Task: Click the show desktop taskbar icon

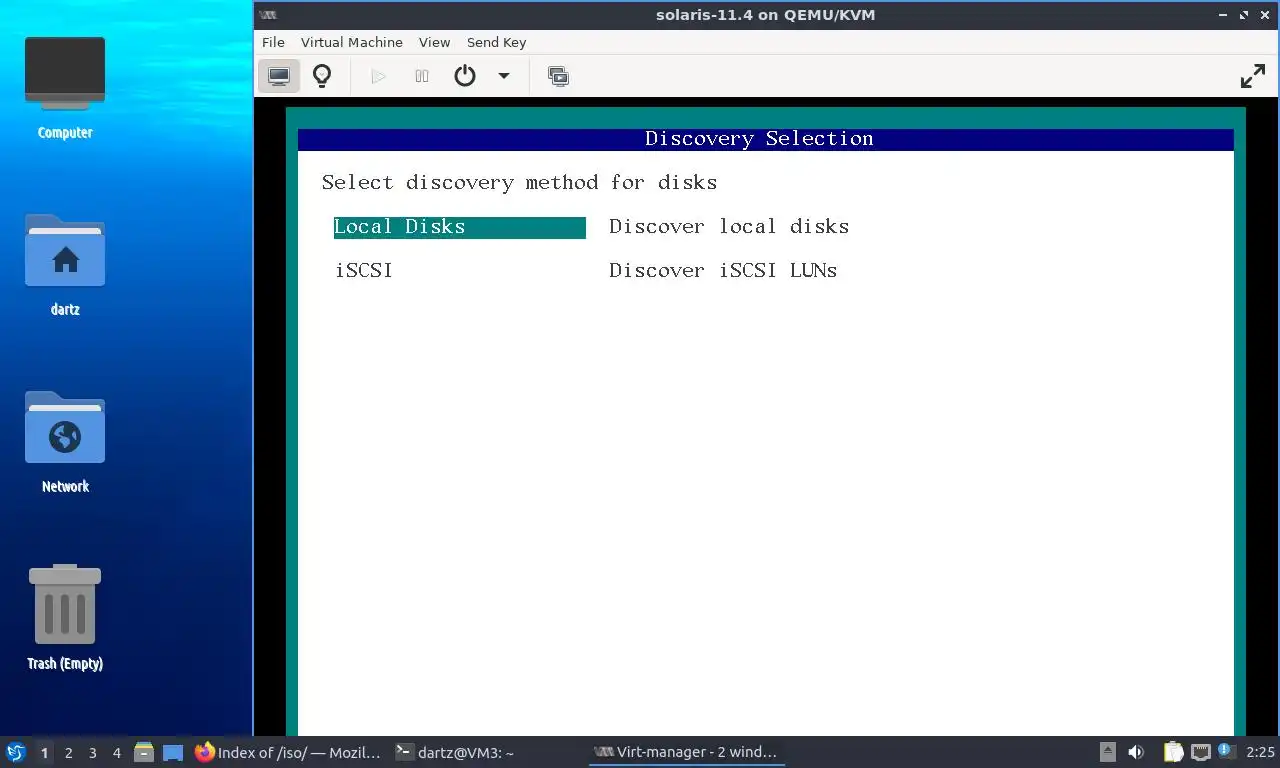Action: (x=173, y=752)
